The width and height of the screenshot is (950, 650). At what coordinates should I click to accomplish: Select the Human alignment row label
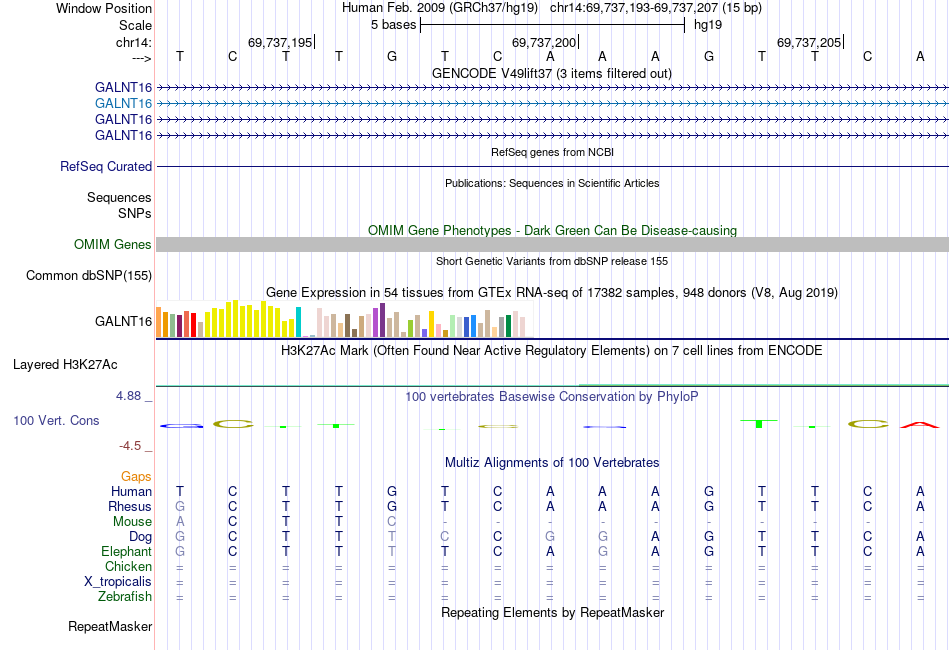tap(131, 491)
